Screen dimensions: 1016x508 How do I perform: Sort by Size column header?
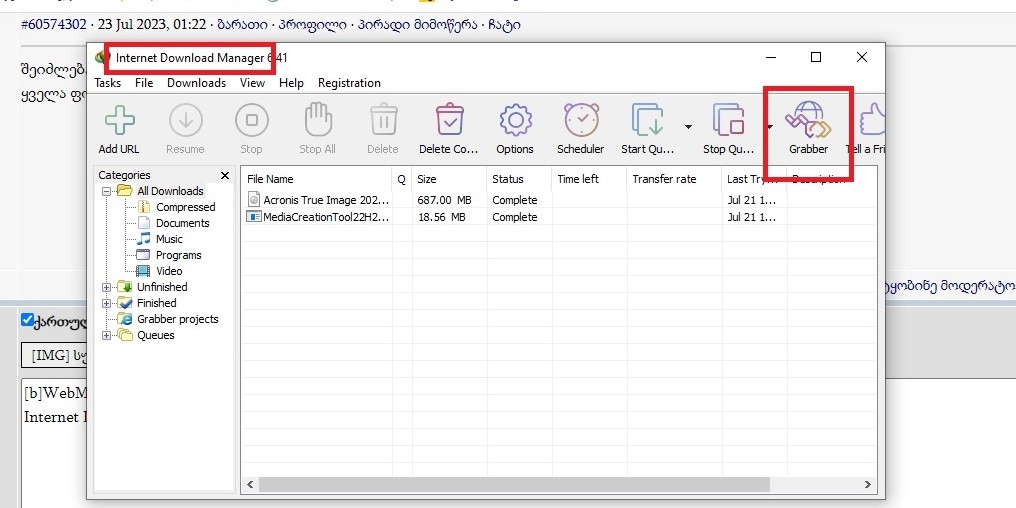[449, 179]
